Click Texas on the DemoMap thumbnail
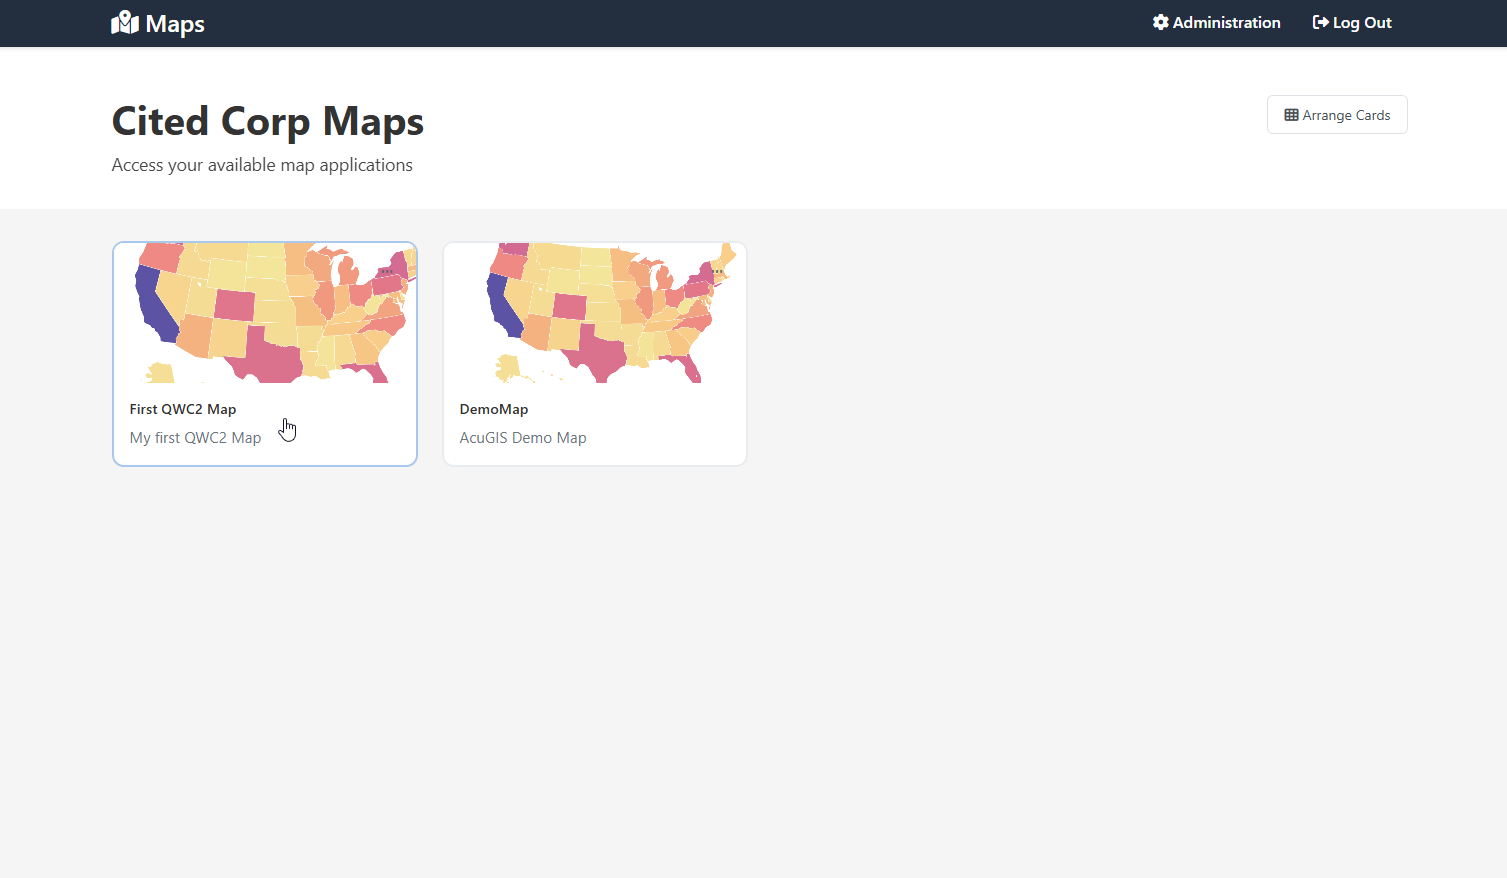Viewport: 1507px width, 878px height. point(598,357)
